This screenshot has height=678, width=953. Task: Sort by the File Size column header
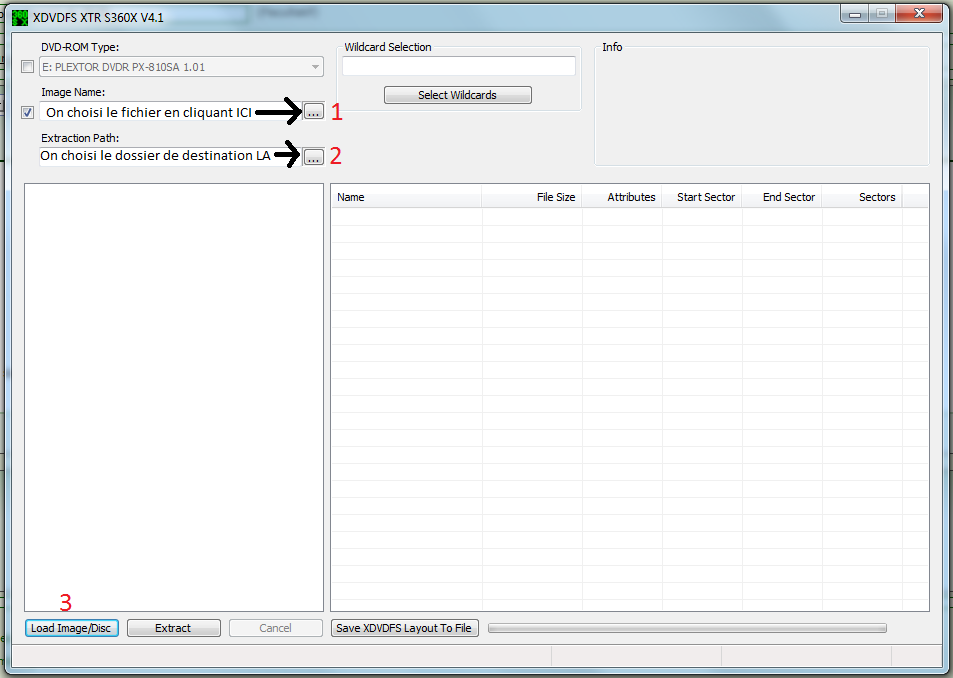coord(532,197)
